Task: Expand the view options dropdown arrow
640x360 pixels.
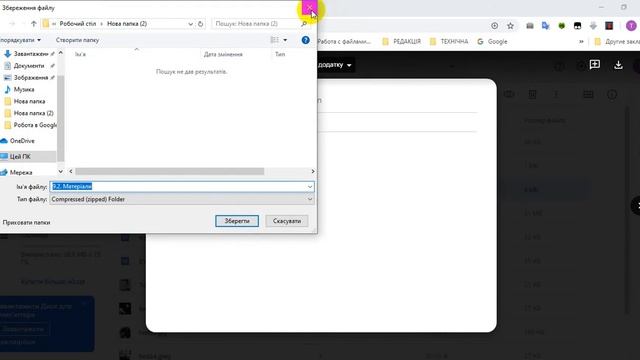Action: 285,40
